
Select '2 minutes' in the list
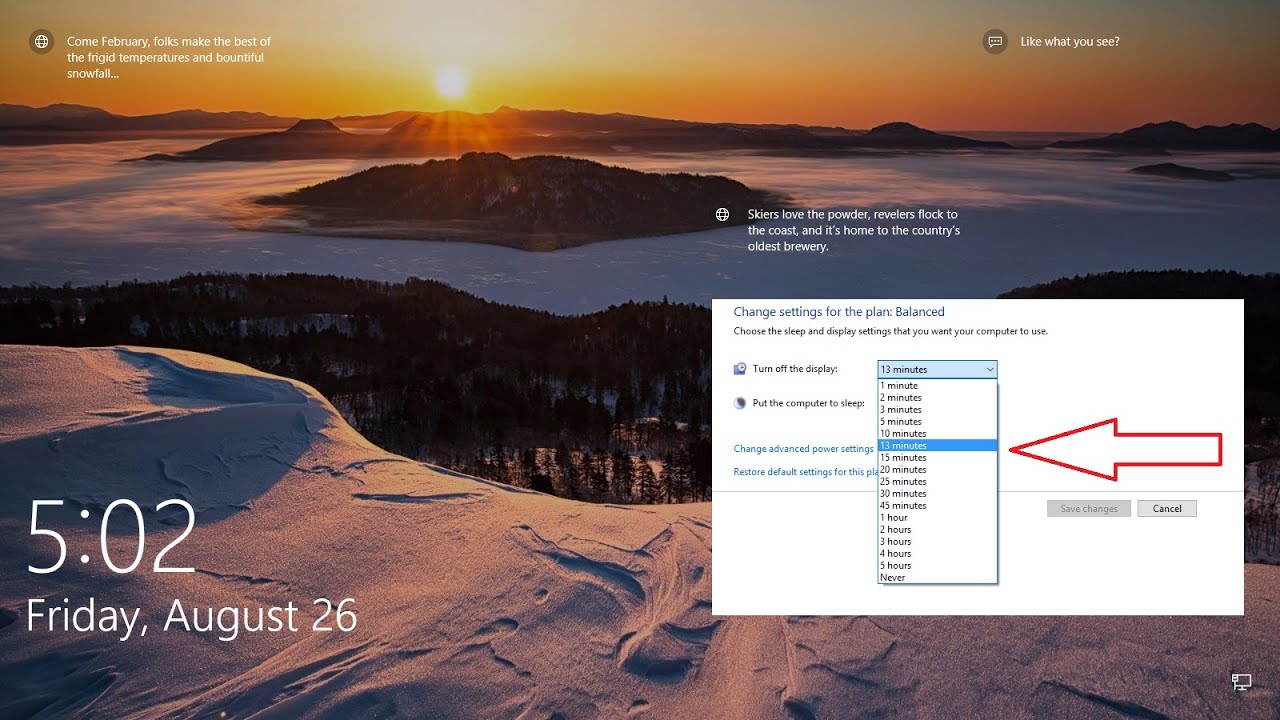[x=937, y=398]
